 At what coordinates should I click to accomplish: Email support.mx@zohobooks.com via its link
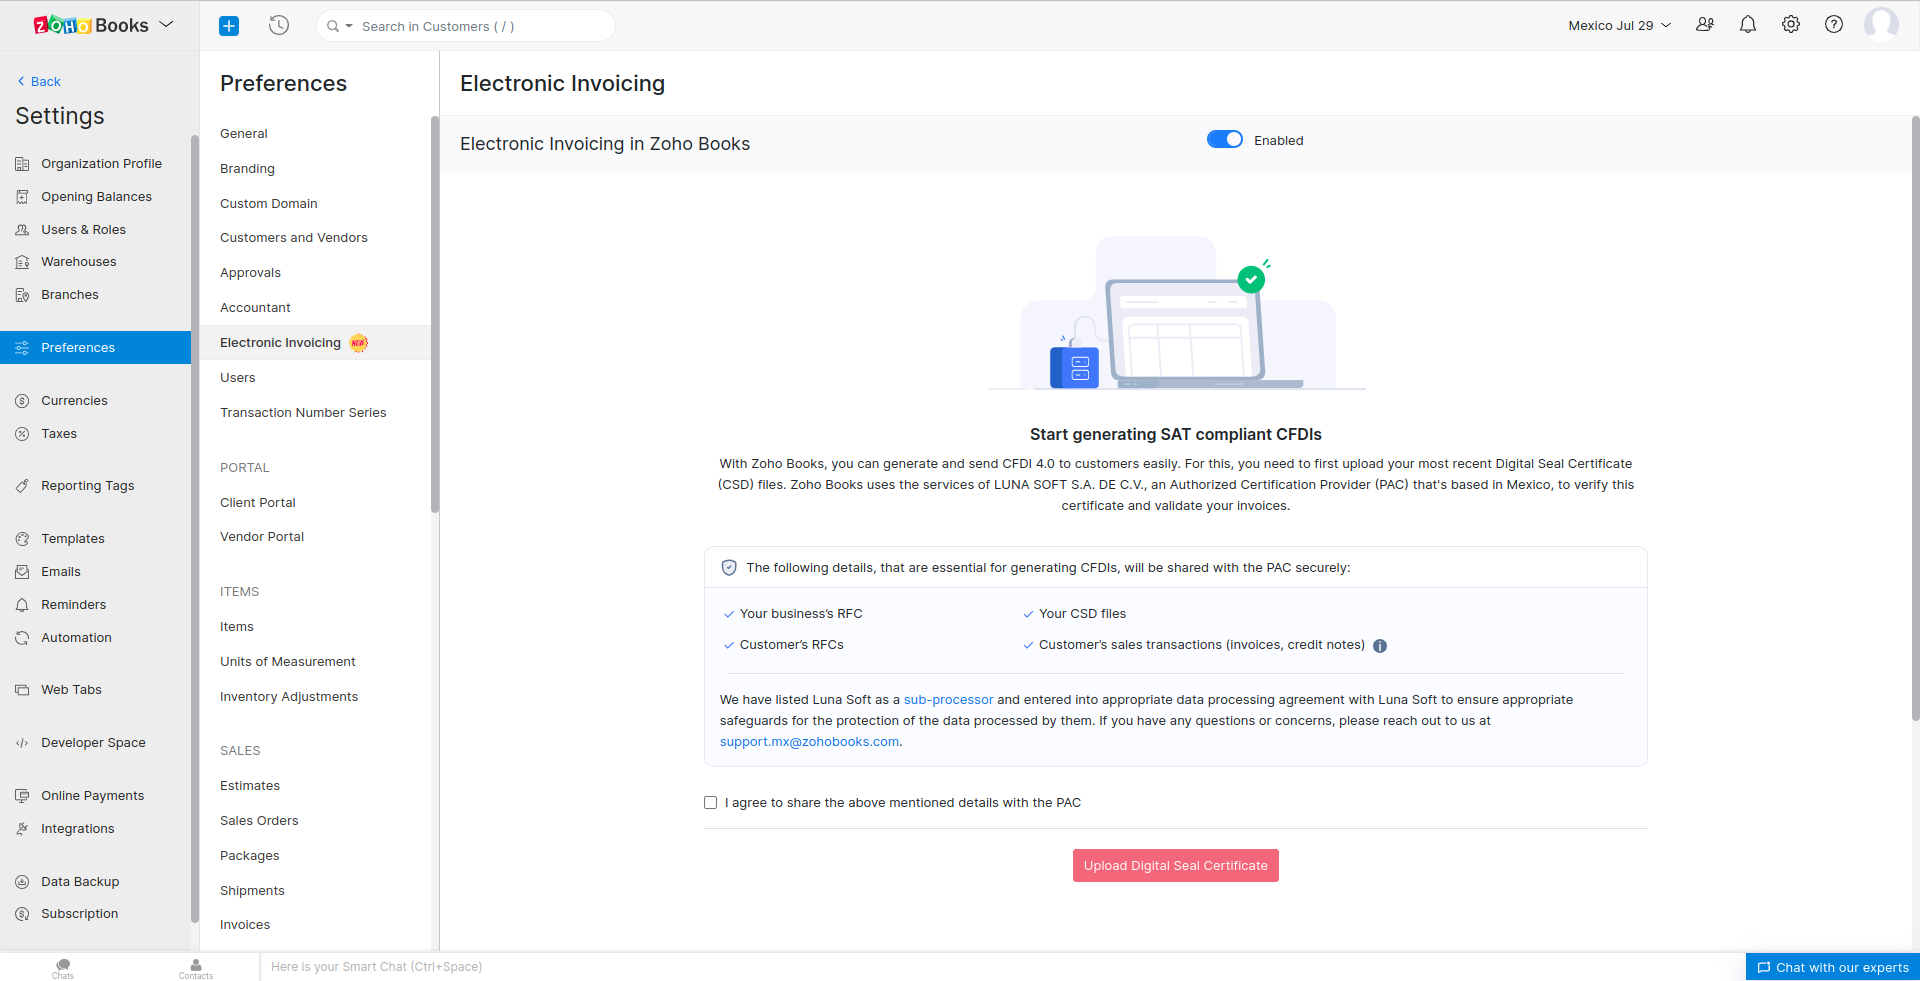[809, 741]
